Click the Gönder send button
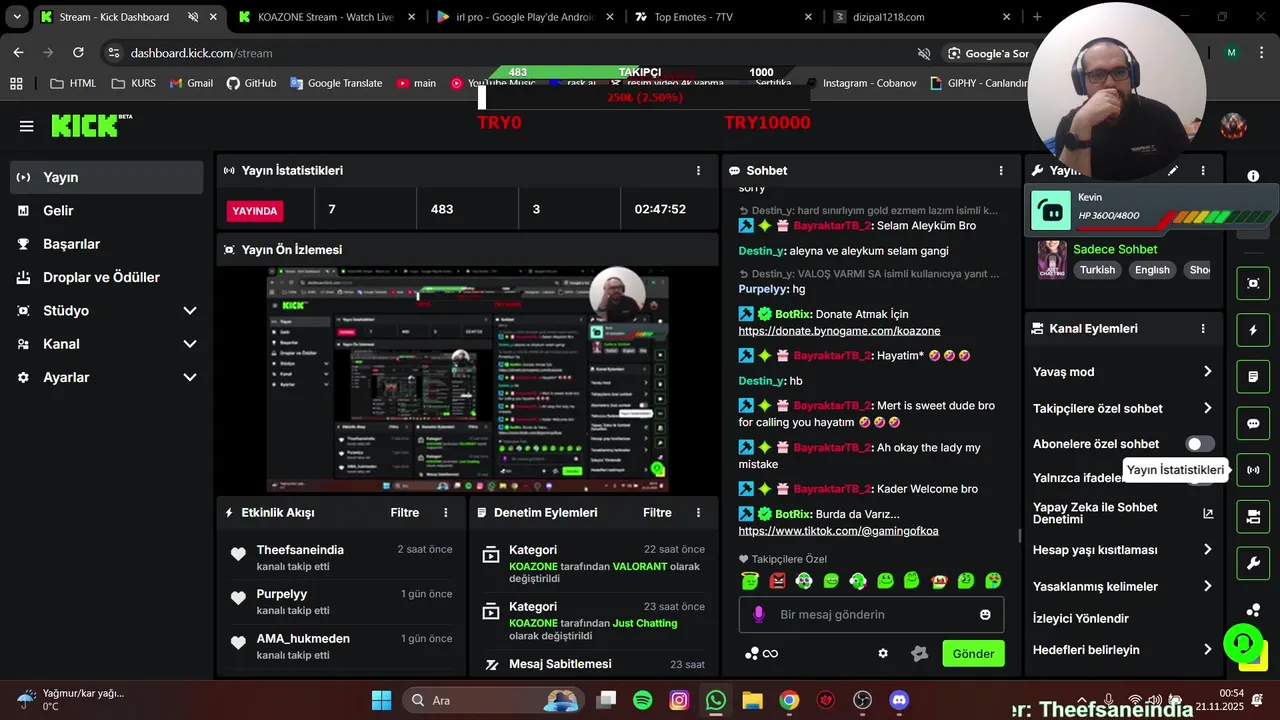The width and height of the screenshot is (1280, 720). click(x=973, y=653)
